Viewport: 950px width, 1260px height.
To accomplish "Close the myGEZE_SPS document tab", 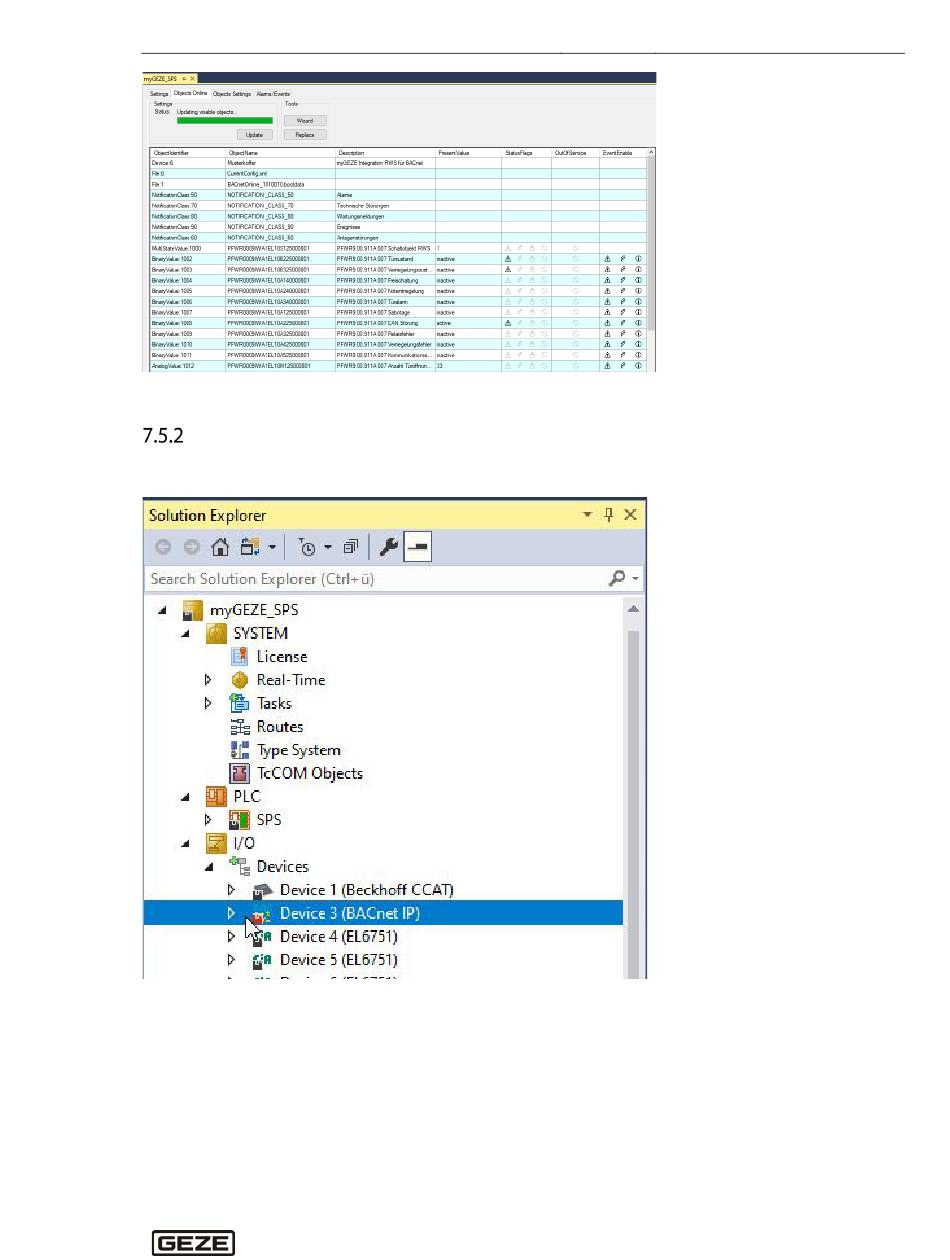I will point(194,78).
